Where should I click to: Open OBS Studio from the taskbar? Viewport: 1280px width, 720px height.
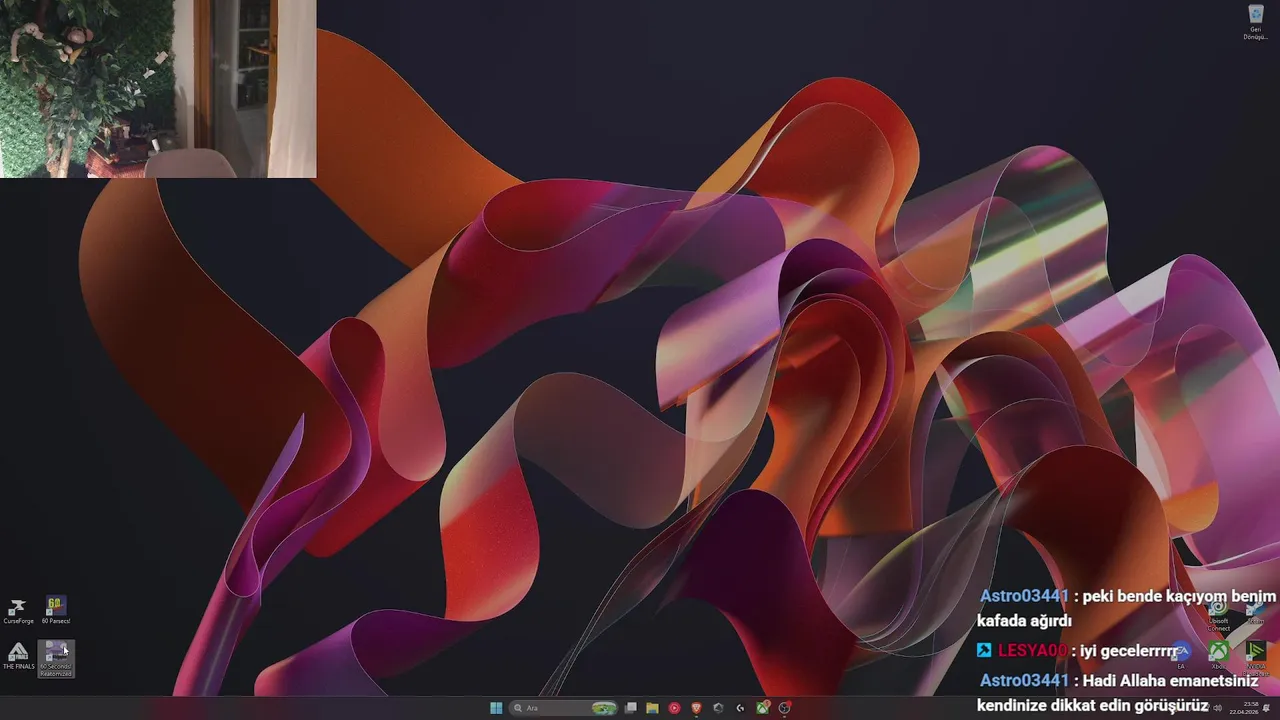point(784,708)
